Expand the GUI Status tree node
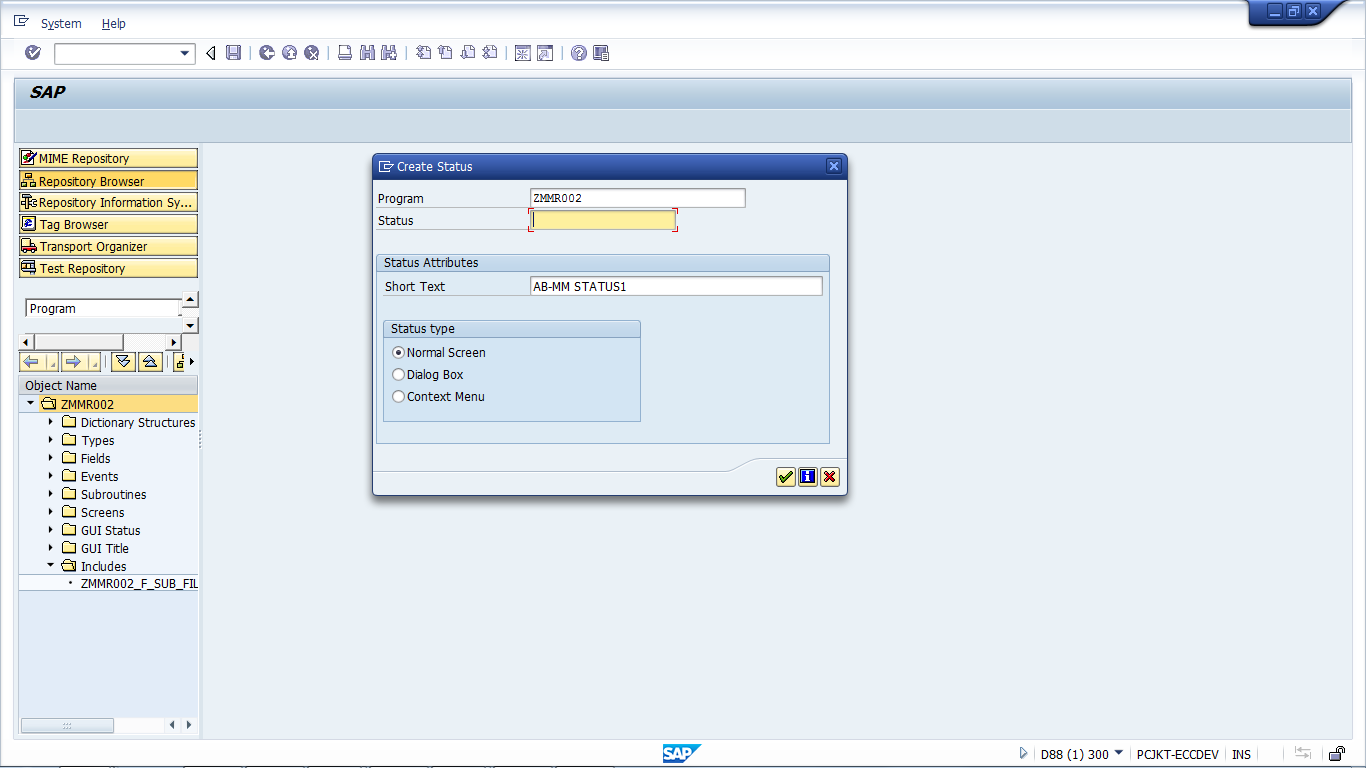The image size is (1366, 768). pyautogui.click(x=50, y=530)
